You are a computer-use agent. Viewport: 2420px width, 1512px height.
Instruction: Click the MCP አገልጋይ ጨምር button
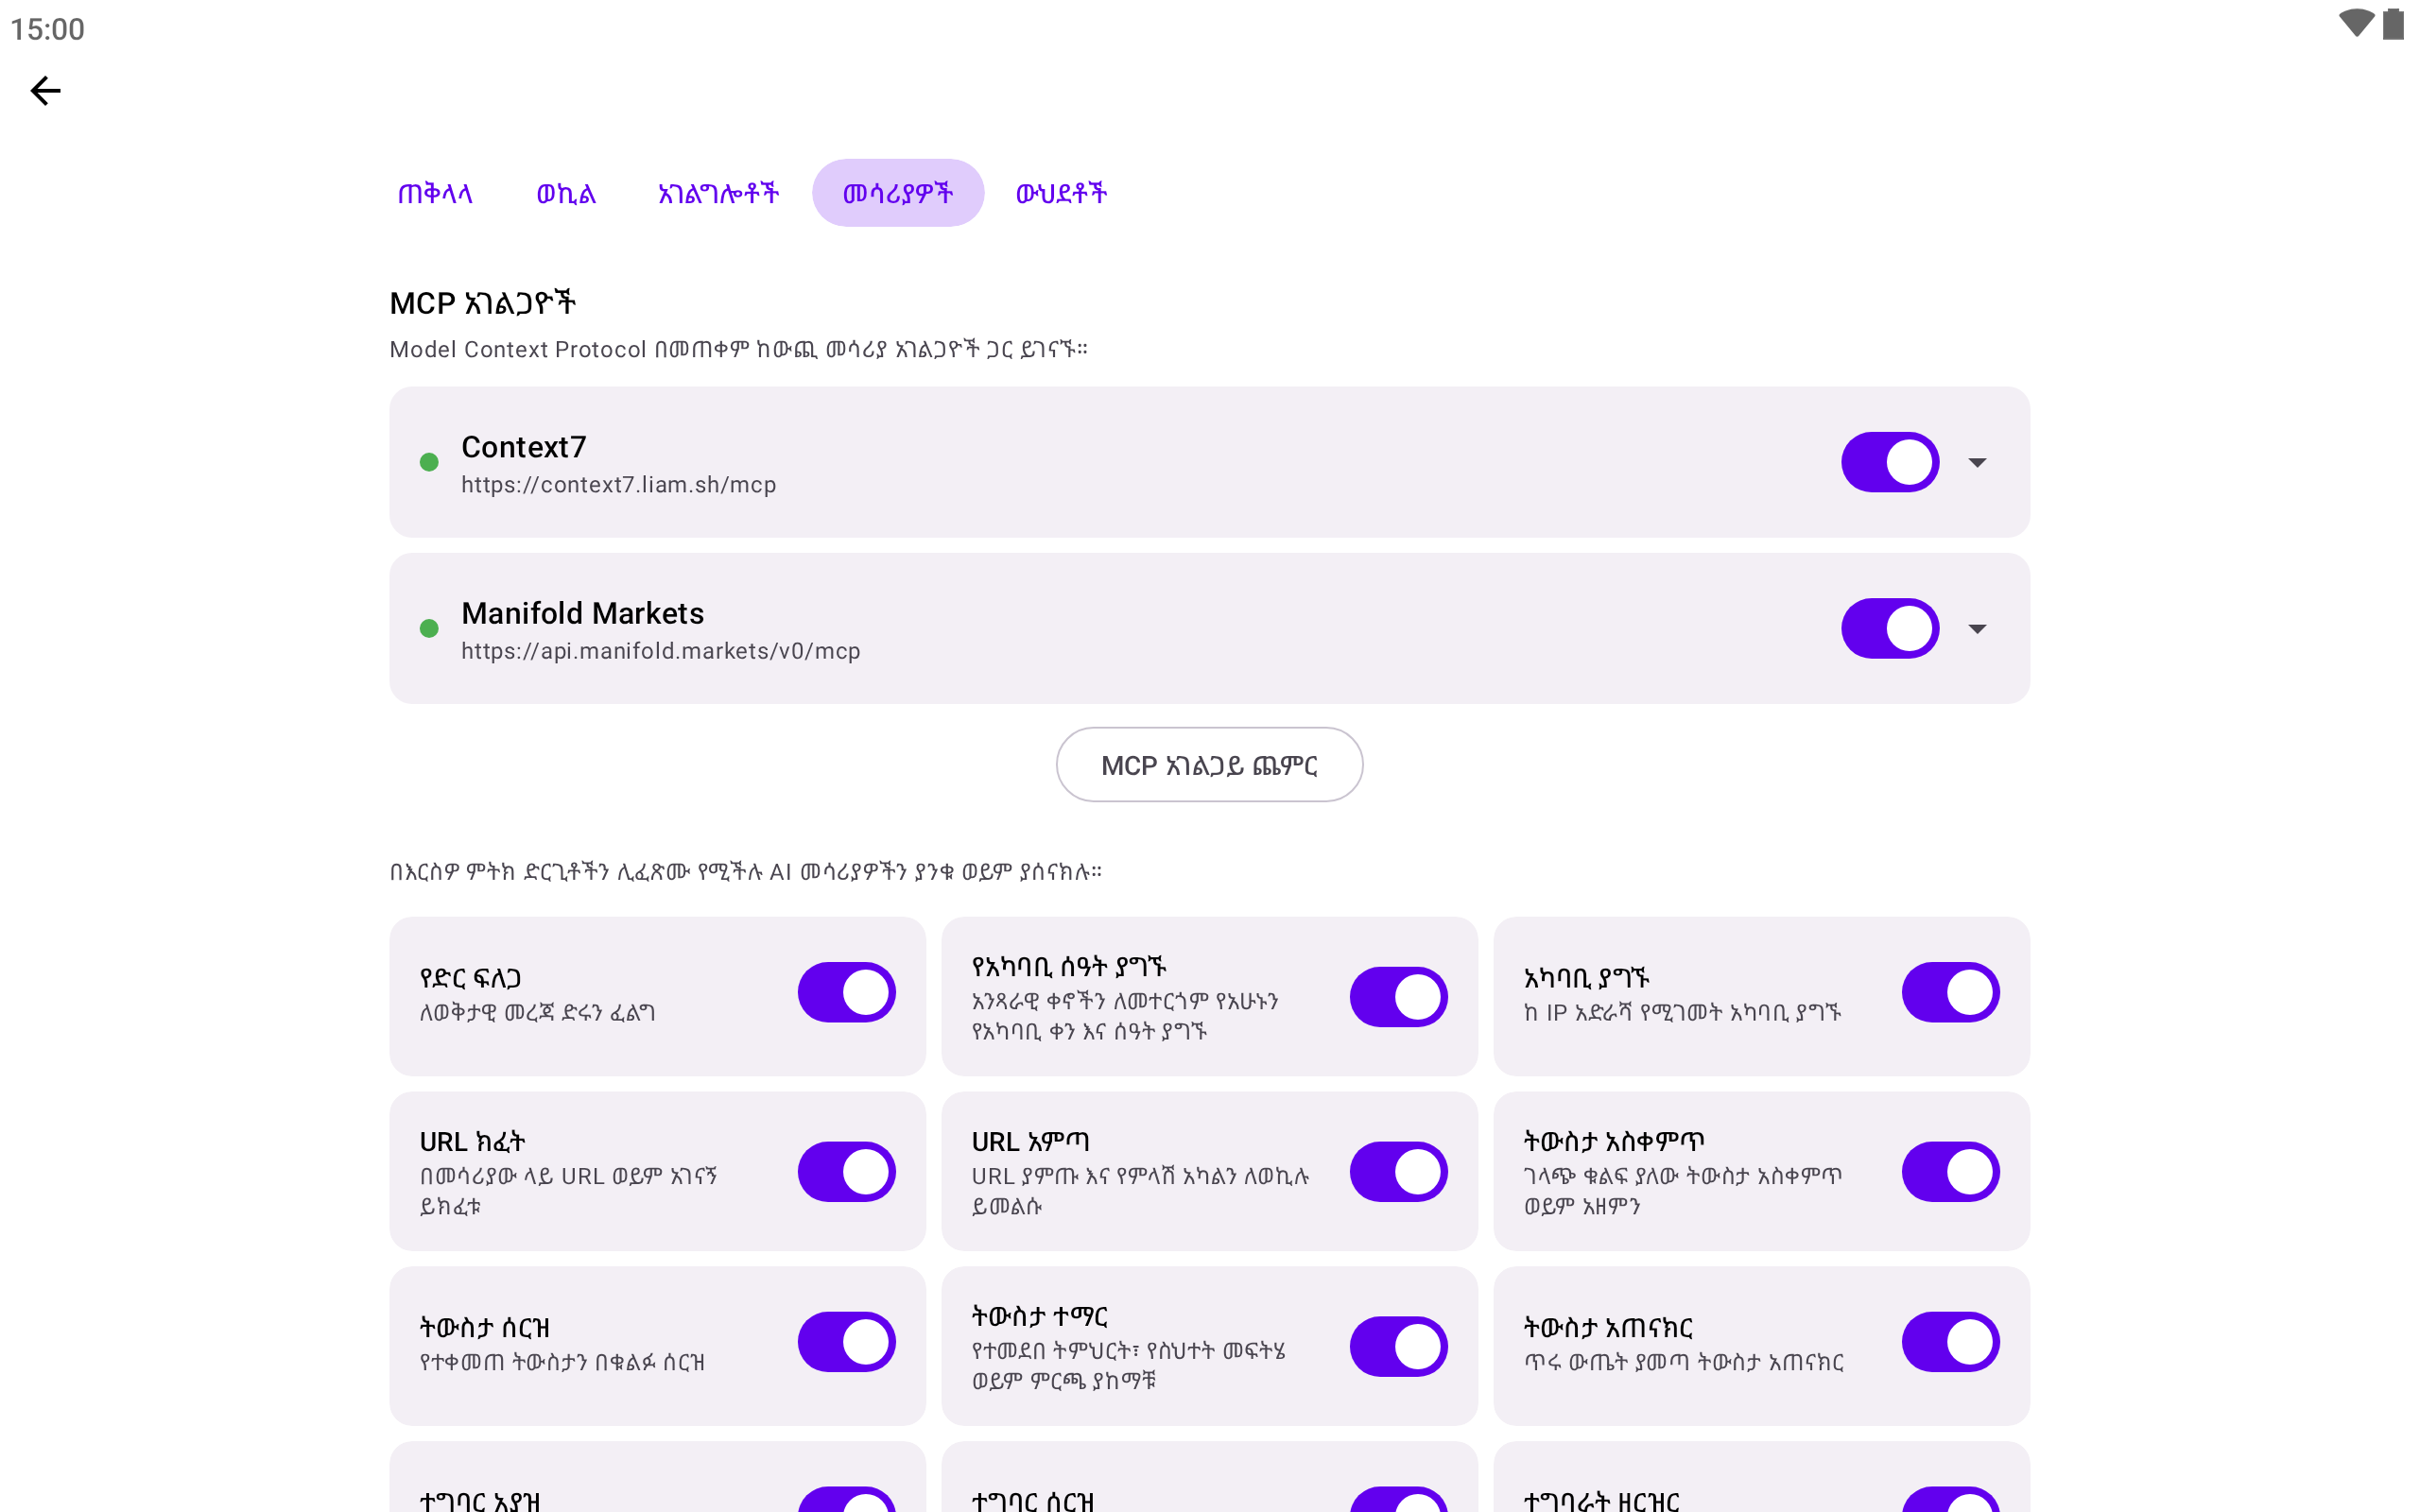1209,764
